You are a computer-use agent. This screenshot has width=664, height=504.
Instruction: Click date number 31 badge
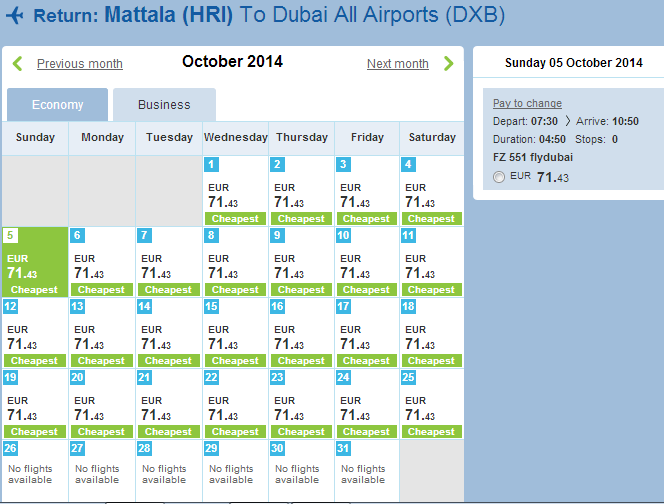(343, 448)
